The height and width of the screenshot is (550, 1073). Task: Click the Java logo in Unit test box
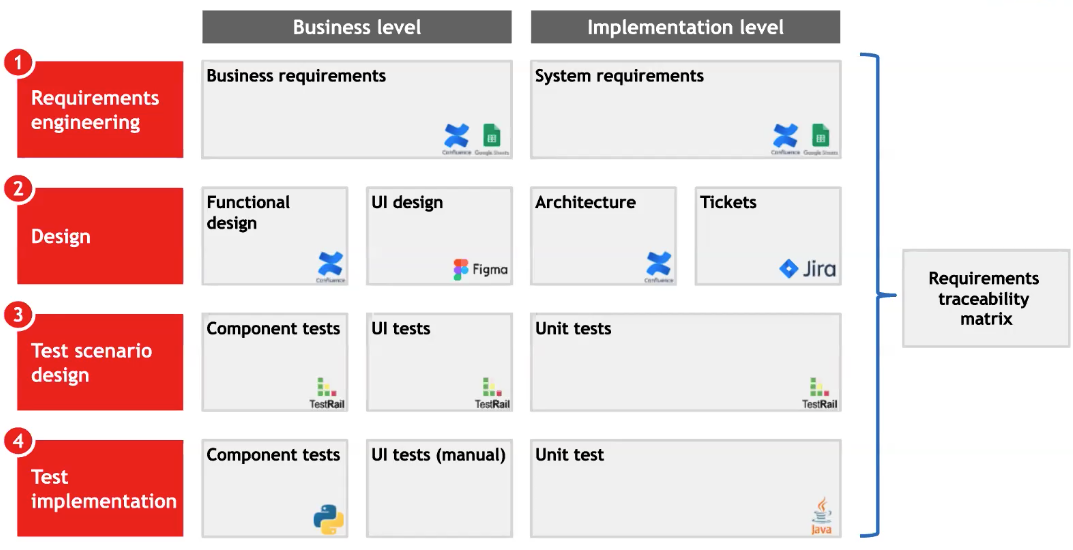pyautogui.click(x=820, y=515)
